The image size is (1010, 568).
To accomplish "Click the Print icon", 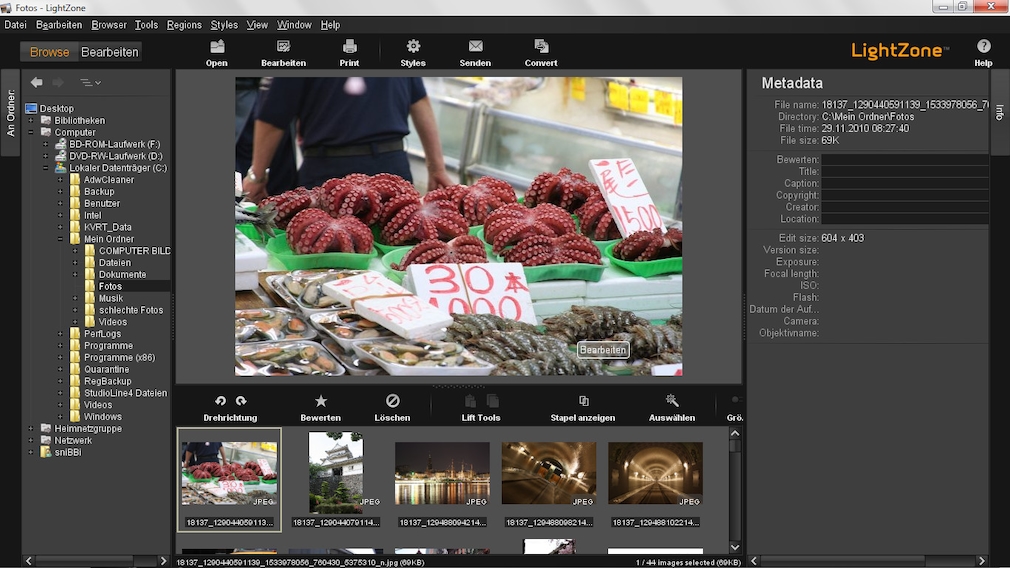I will [349, 46].
